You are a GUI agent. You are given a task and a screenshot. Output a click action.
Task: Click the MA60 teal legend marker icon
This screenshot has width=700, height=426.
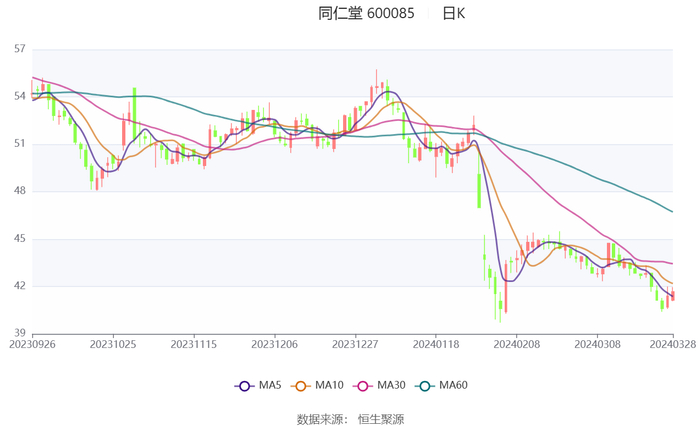[x=424, y=386]
